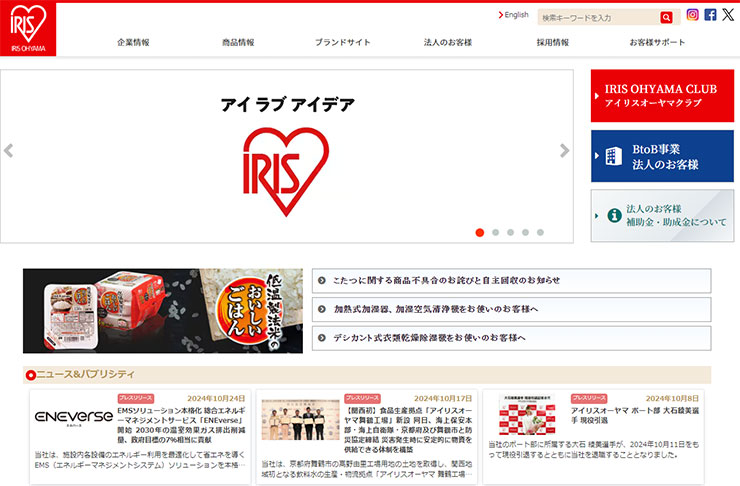The width and height of the screenshot is (740, 486).
Task: Open the 法人のお客様 menu
Action: tap(448, 42)
